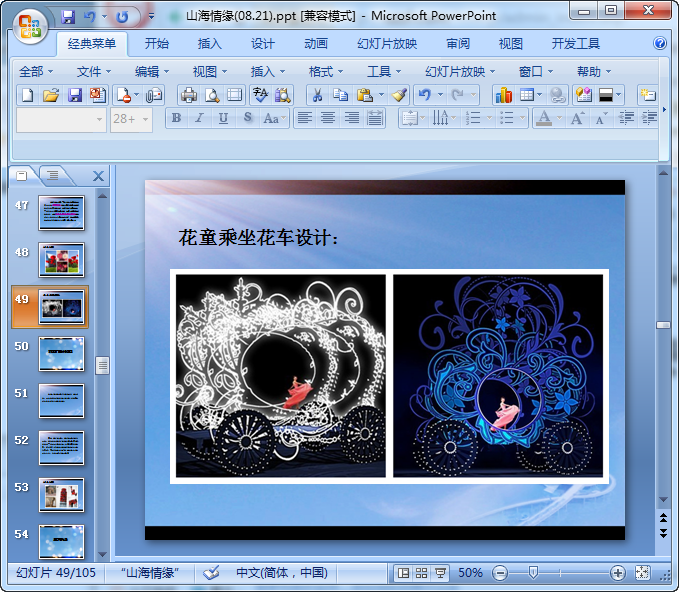The width and height of the screenshot is (679, 592).
Task: Switch to the 设计 ribbon tab
Action: pyautogui.click(x=263, y=43)
